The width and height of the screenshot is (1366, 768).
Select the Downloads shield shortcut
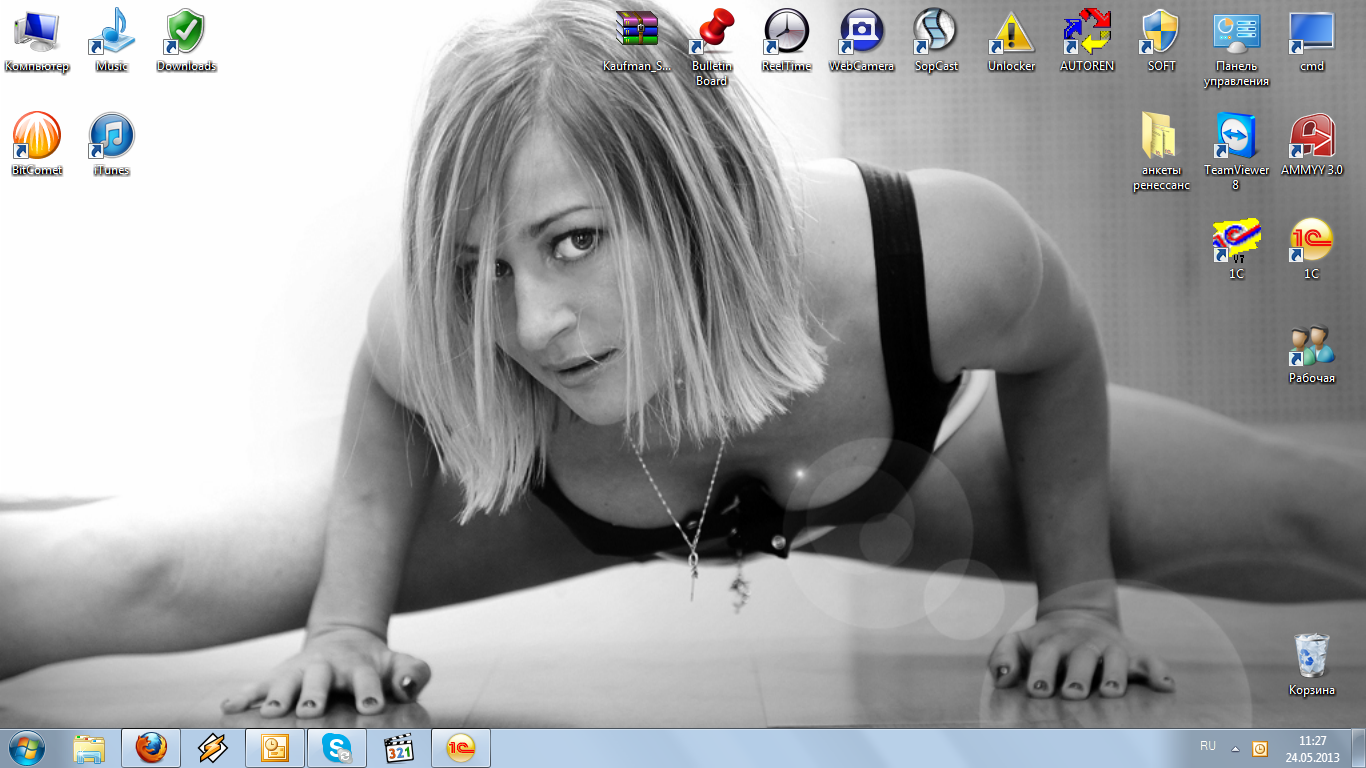[186, 40]
